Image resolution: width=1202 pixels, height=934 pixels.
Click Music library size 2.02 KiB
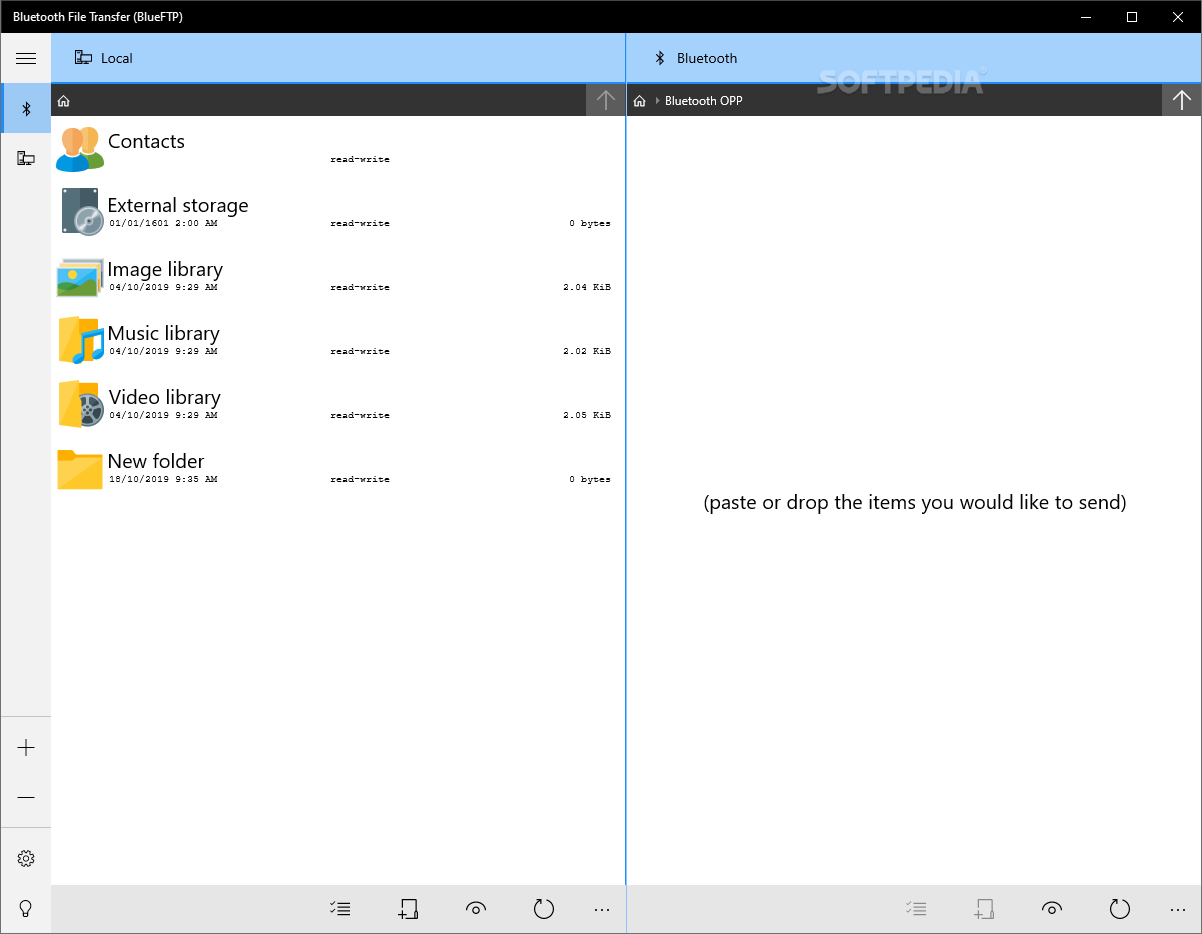click(x=587, y=351)
